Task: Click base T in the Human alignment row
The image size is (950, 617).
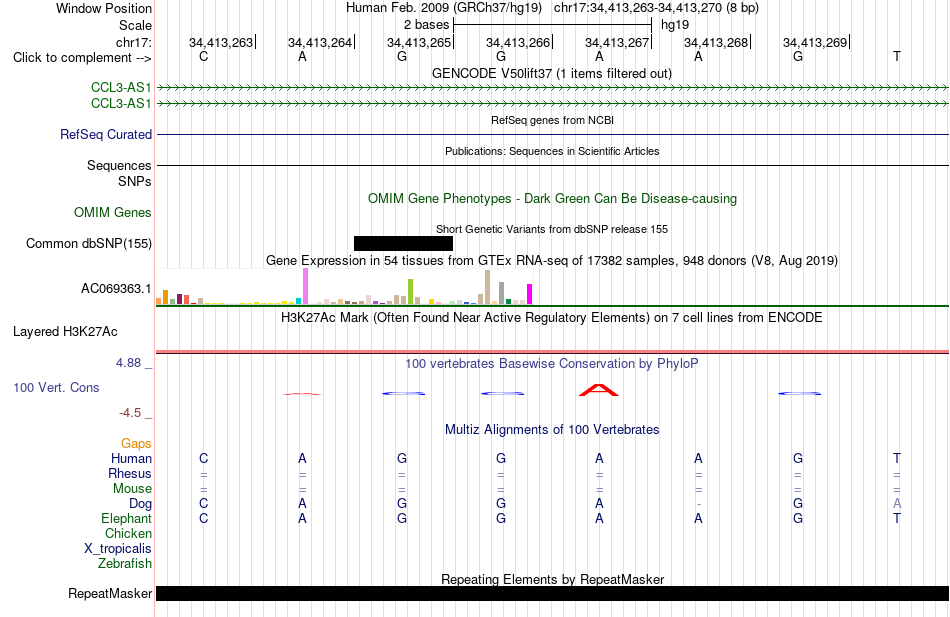Action: [897, 458]
